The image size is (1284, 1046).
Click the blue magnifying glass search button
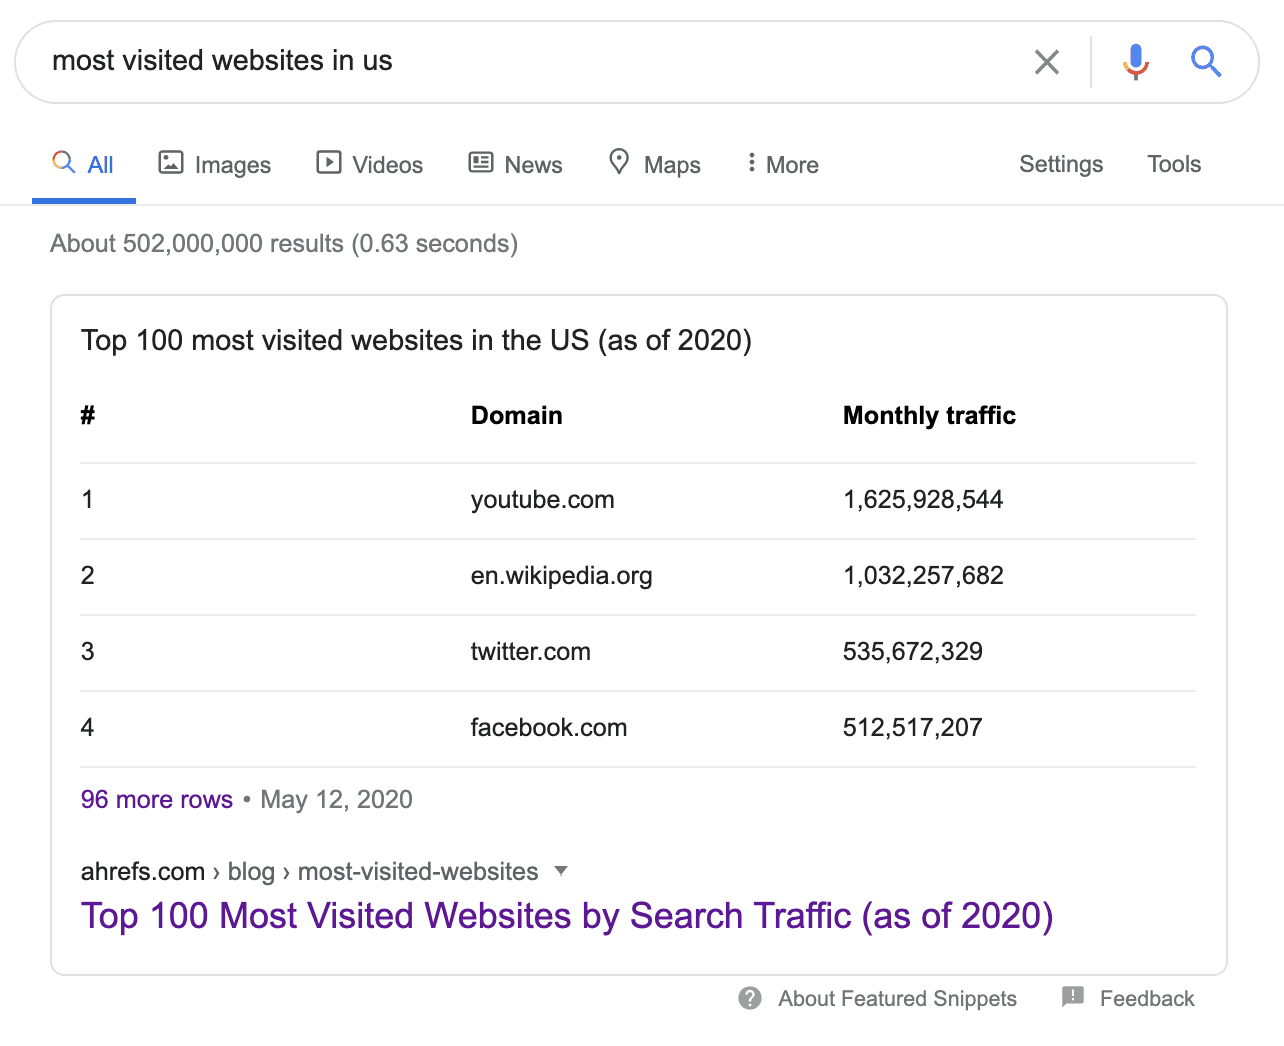pos(1206,62)
